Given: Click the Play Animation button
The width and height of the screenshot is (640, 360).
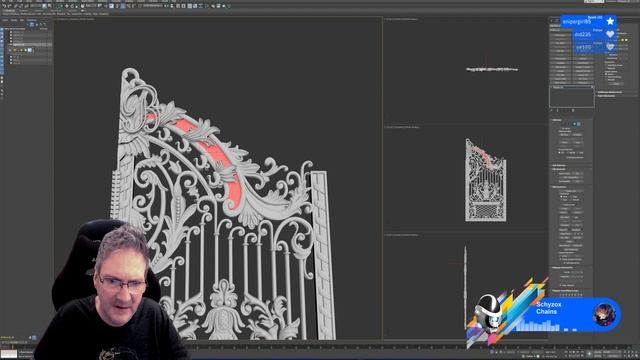Looking at the screenshot, I should pos(573,352).
